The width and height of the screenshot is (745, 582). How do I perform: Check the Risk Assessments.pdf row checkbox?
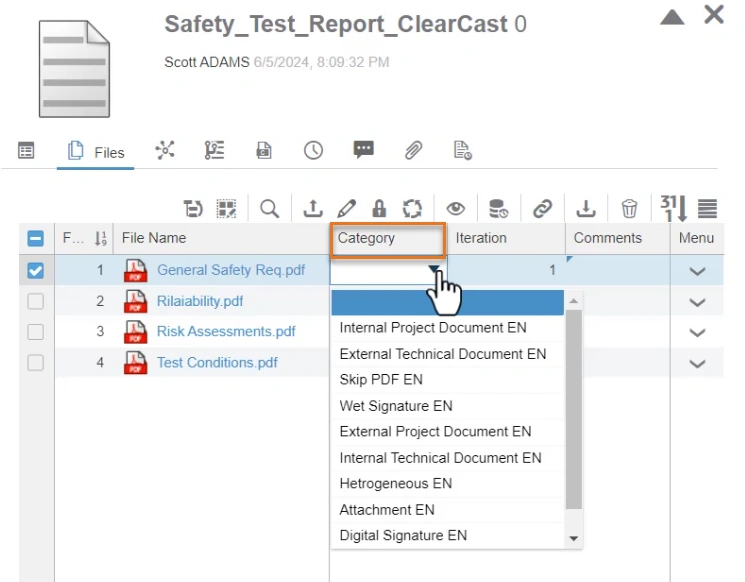pos(36,332)
